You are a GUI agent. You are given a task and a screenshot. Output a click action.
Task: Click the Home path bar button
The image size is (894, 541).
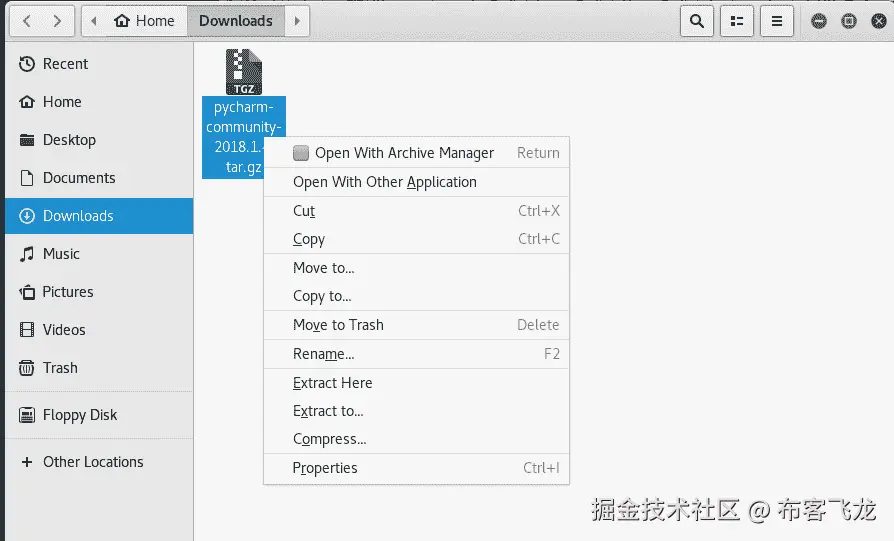click(x=145, y=20)
